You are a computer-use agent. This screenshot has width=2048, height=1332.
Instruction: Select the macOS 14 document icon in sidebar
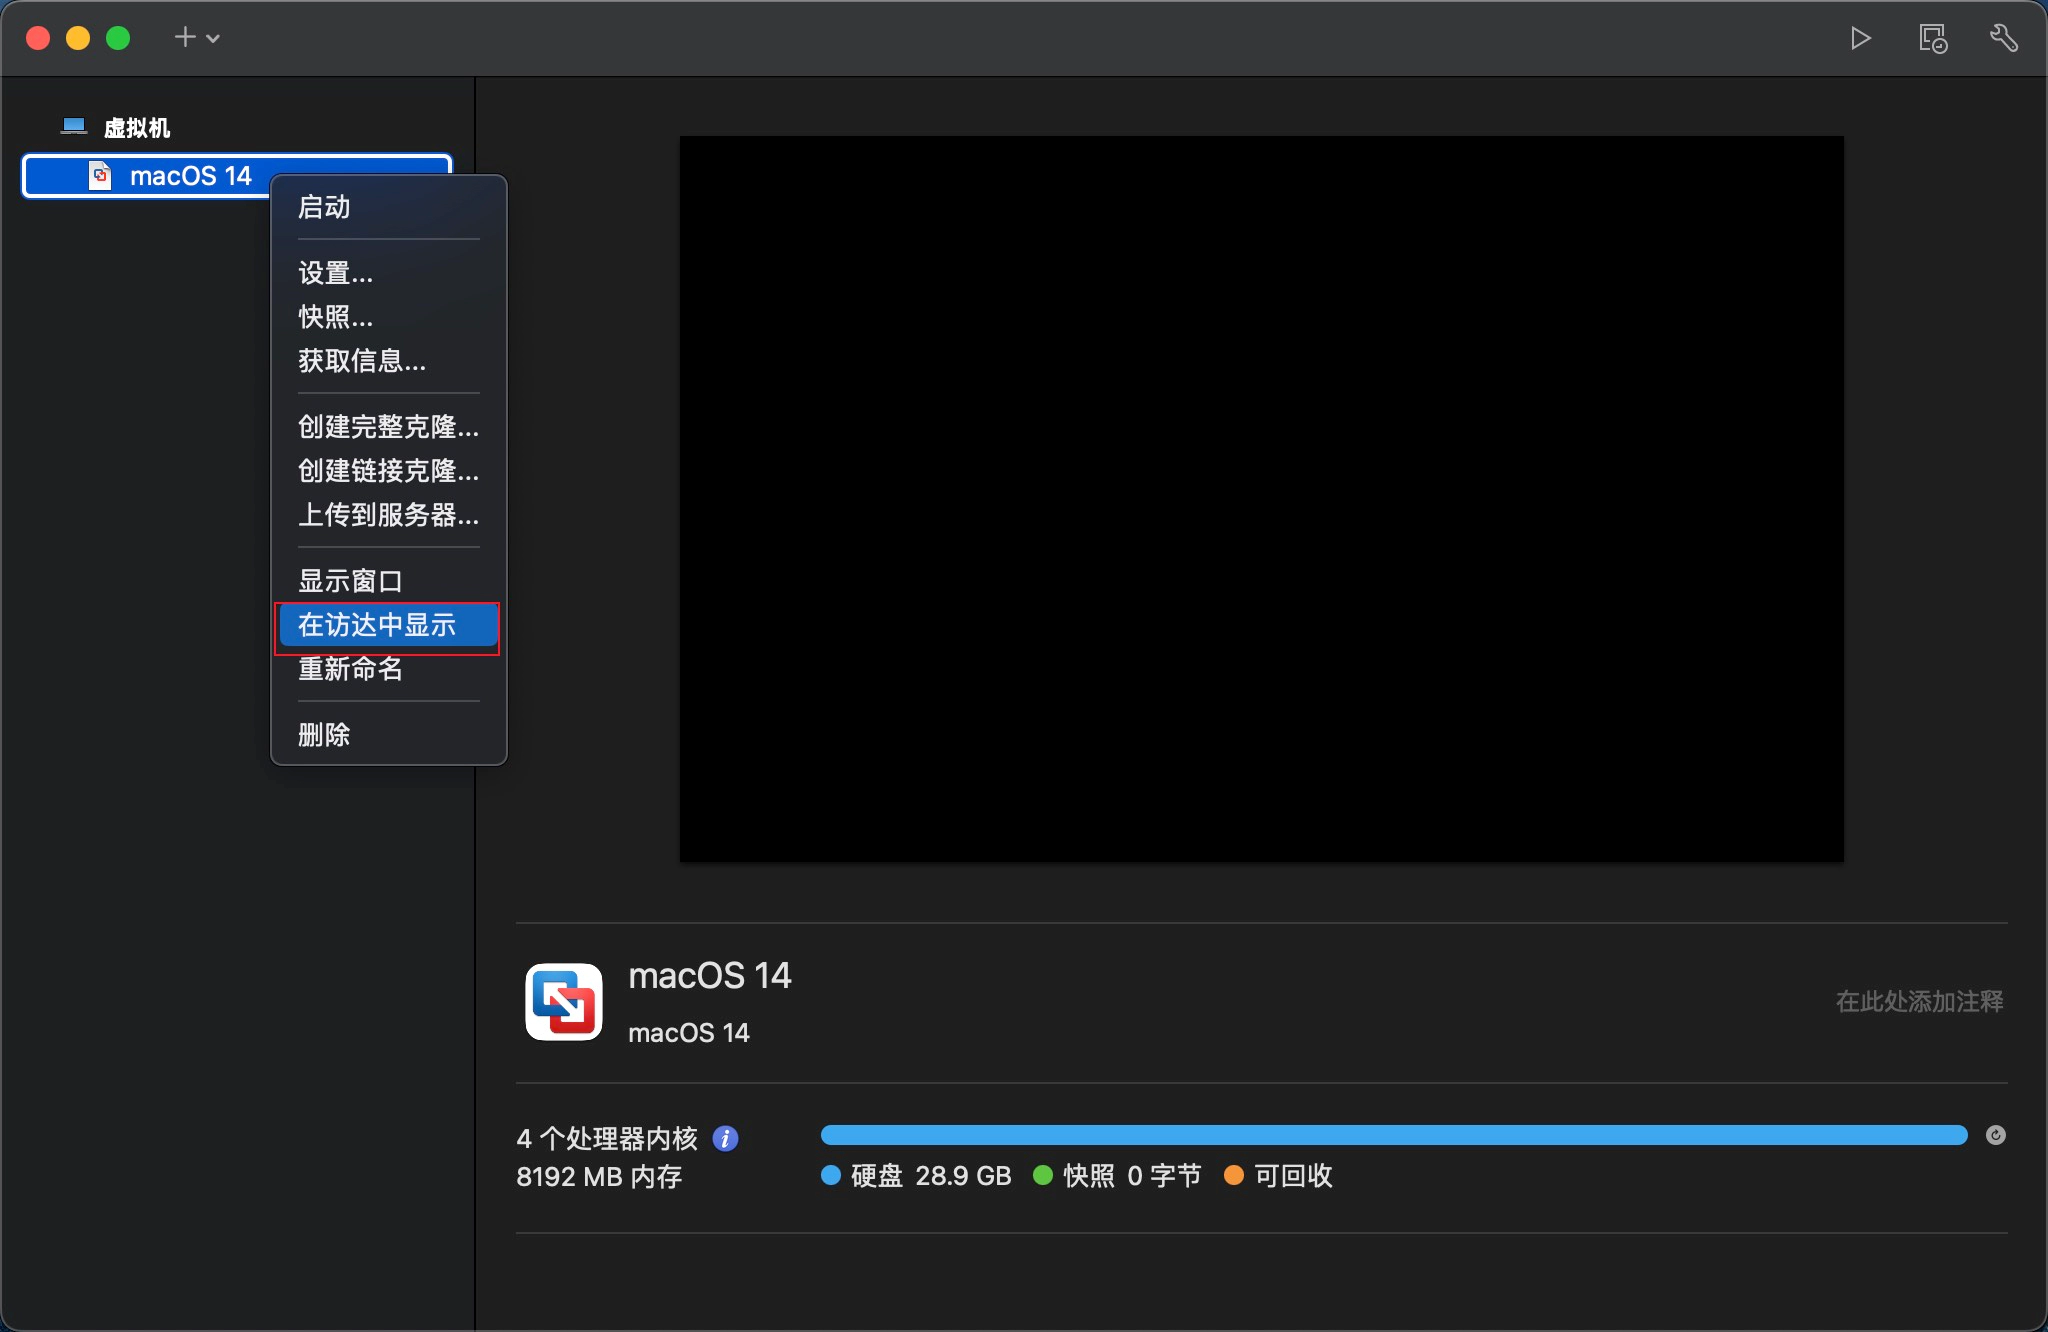tap(100, 176)
